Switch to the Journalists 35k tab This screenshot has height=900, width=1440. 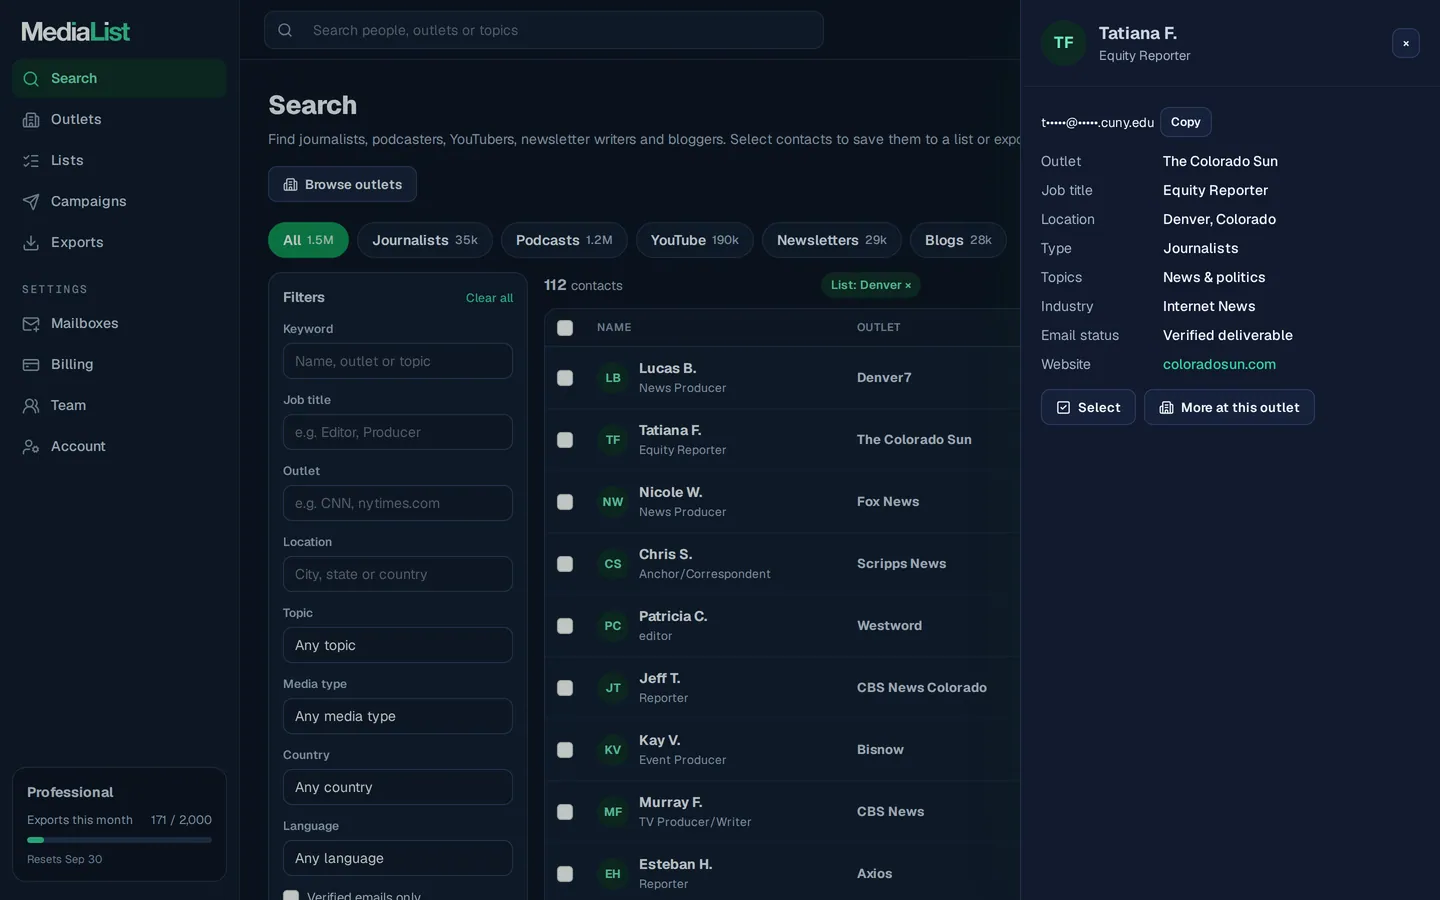tap(425, 240)
